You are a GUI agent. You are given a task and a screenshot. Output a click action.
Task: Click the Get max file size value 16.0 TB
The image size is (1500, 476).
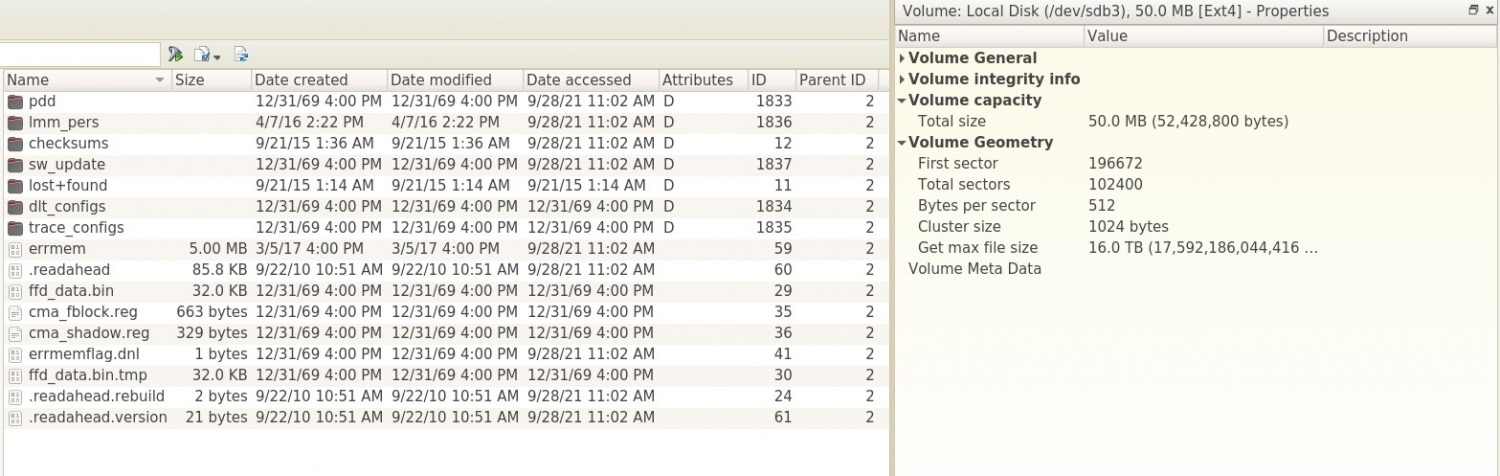pyautogui.click(x=1203, y=247)
